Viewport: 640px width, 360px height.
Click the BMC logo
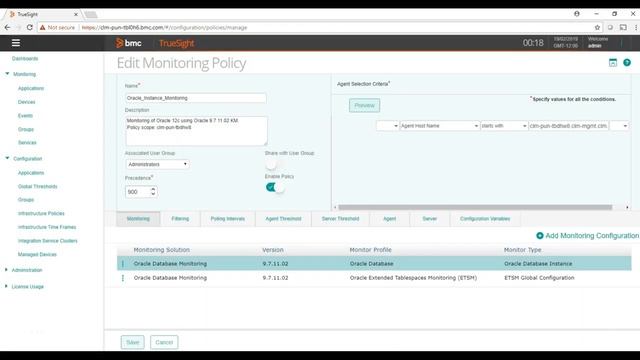point(129,43)
